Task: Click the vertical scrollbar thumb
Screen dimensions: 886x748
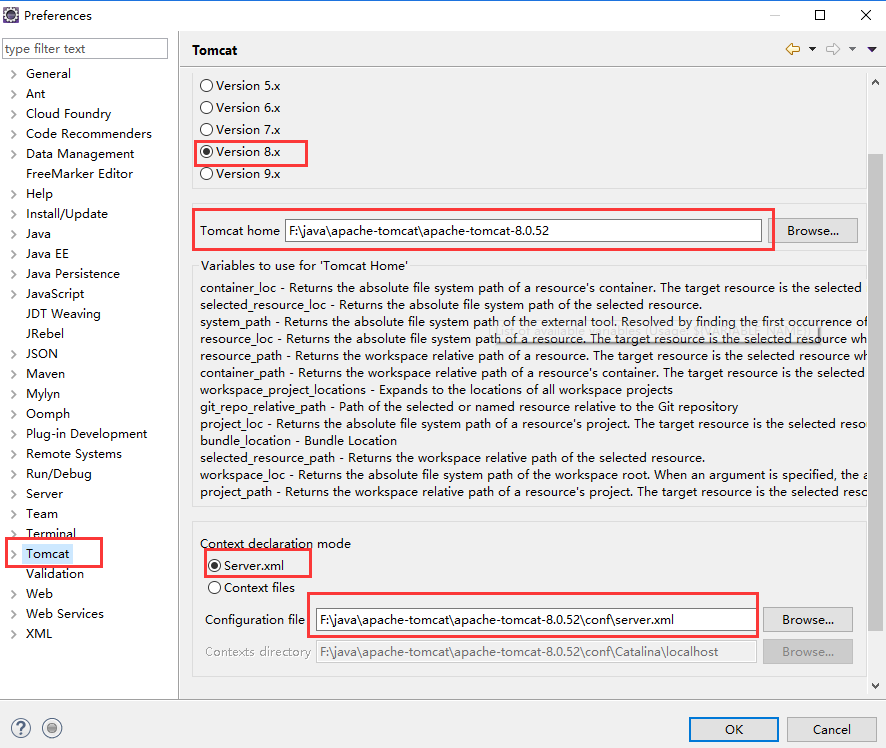Action: 875,392
